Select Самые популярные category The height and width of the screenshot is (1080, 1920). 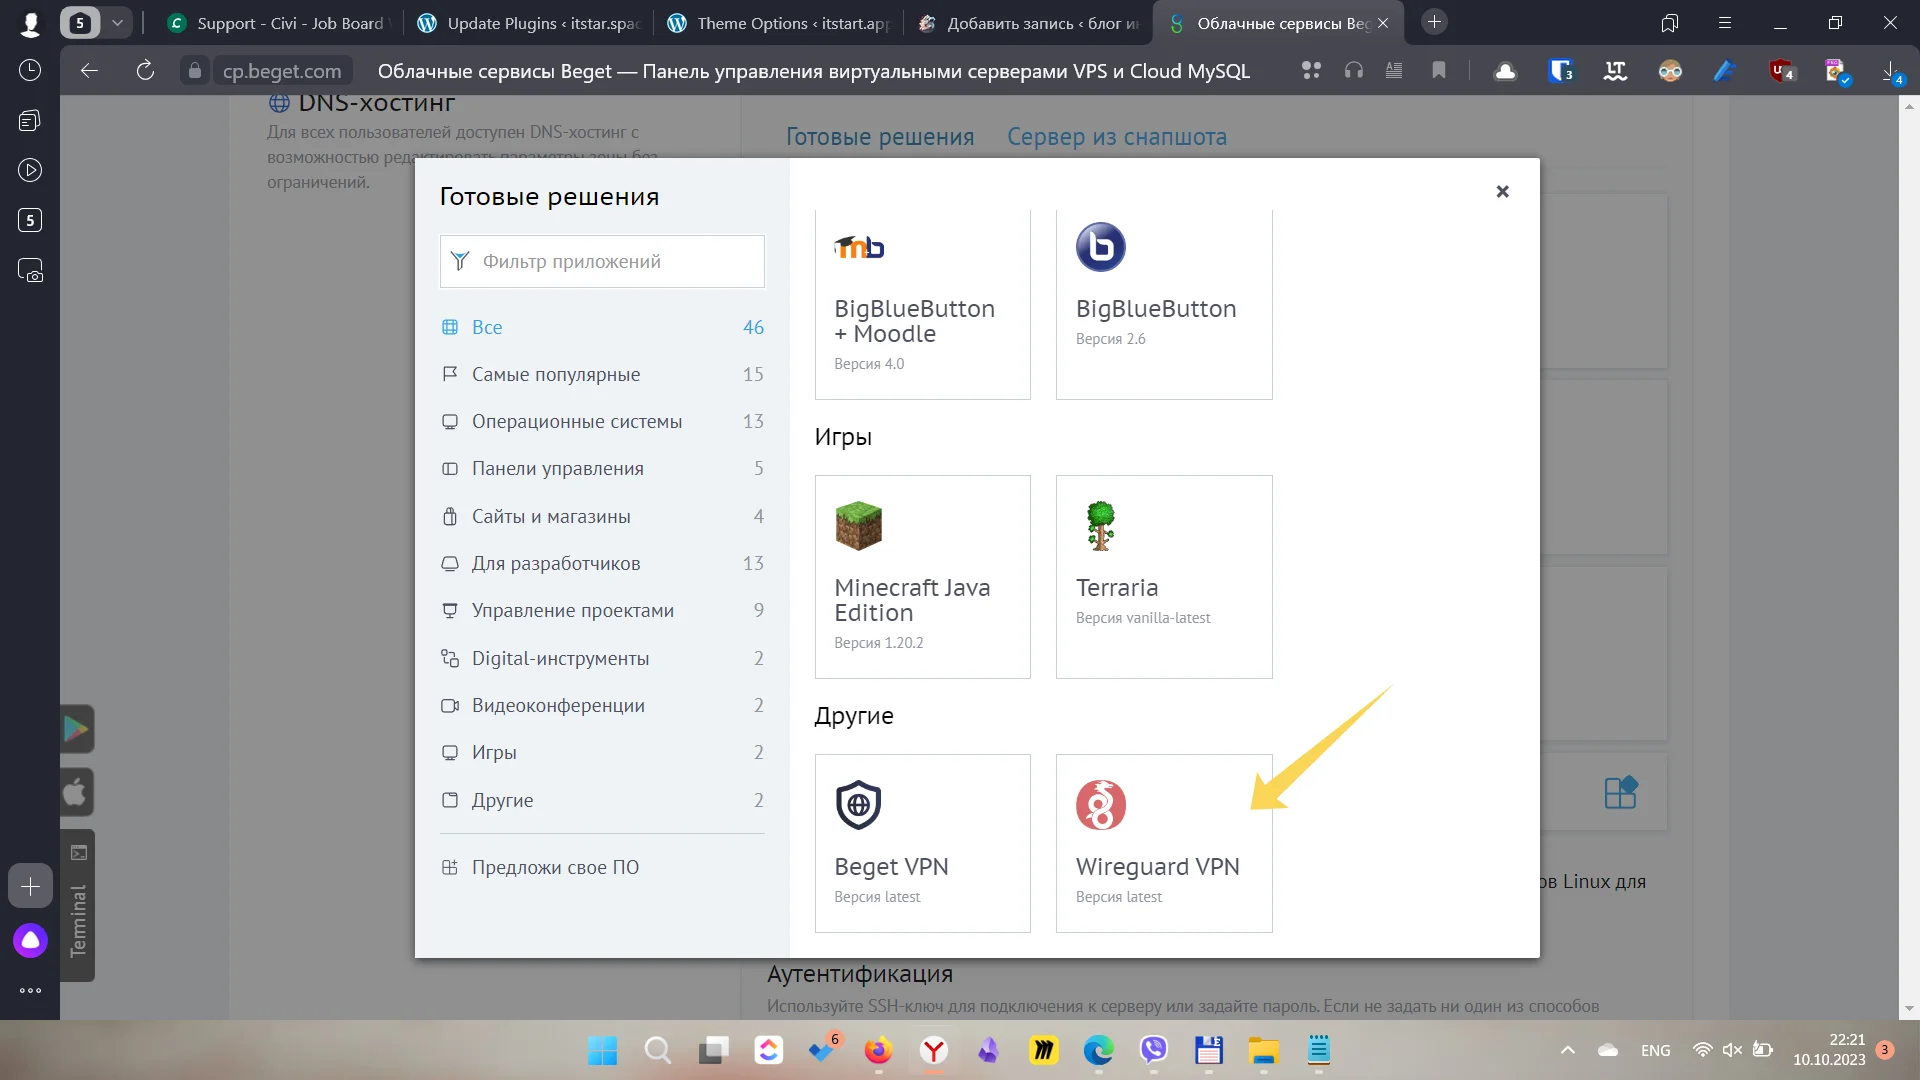[602, 374]
